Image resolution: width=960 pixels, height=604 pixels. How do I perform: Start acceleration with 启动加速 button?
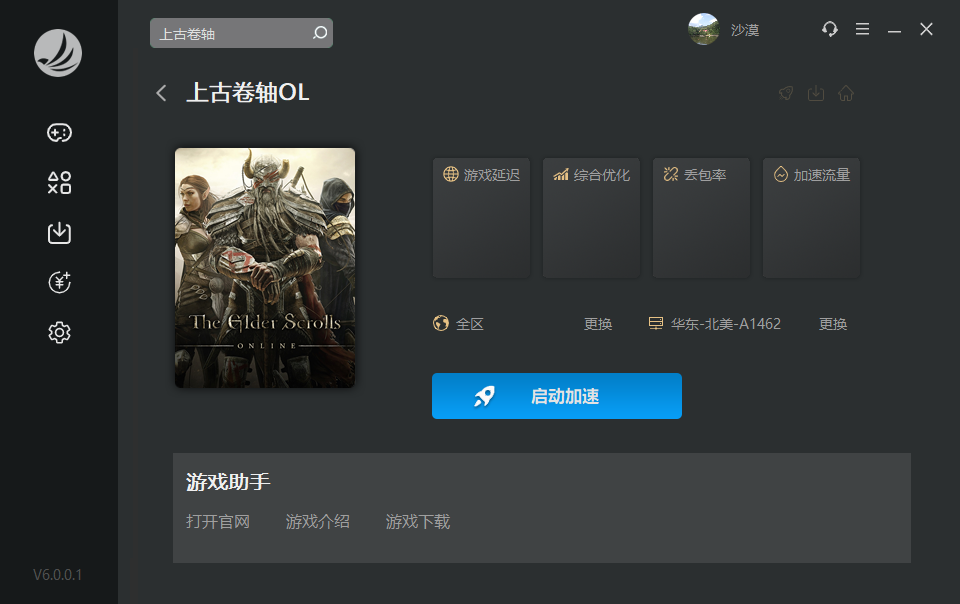[557, 396]
